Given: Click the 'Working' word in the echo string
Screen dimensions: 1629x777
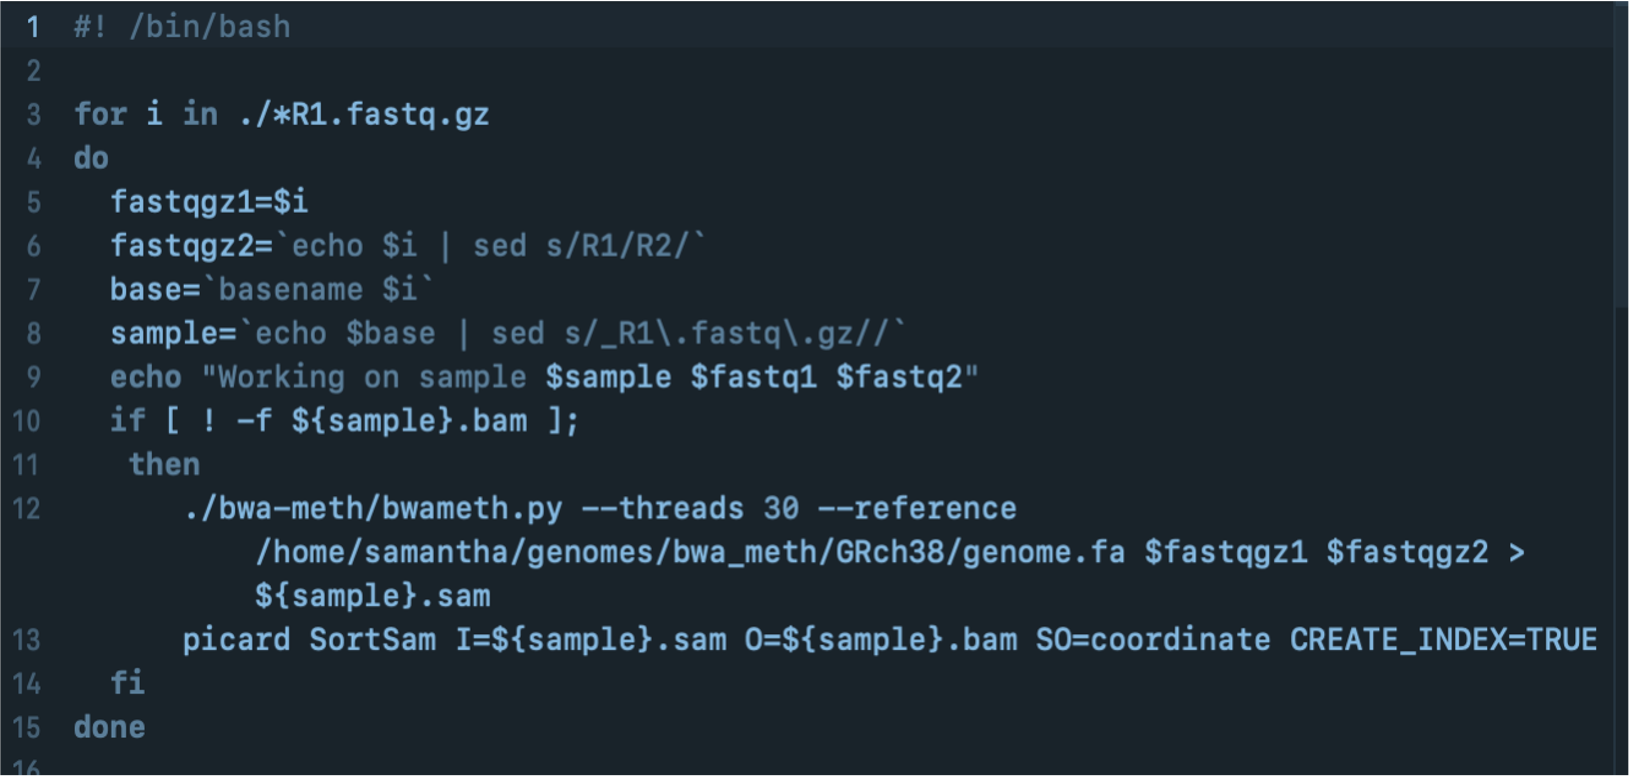Looking at the screenshot, I should (x=281, y=378).
